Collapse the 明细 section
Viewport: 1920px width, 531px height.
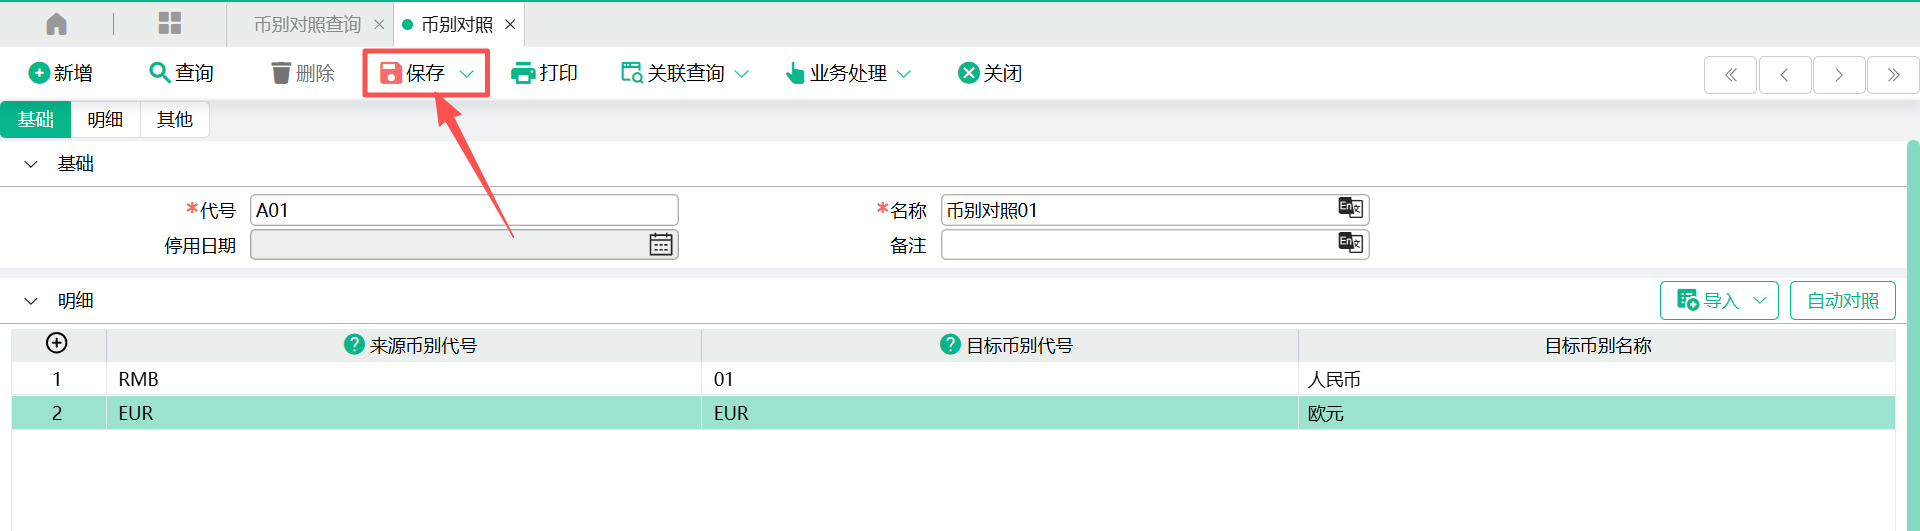pos(31,301)
